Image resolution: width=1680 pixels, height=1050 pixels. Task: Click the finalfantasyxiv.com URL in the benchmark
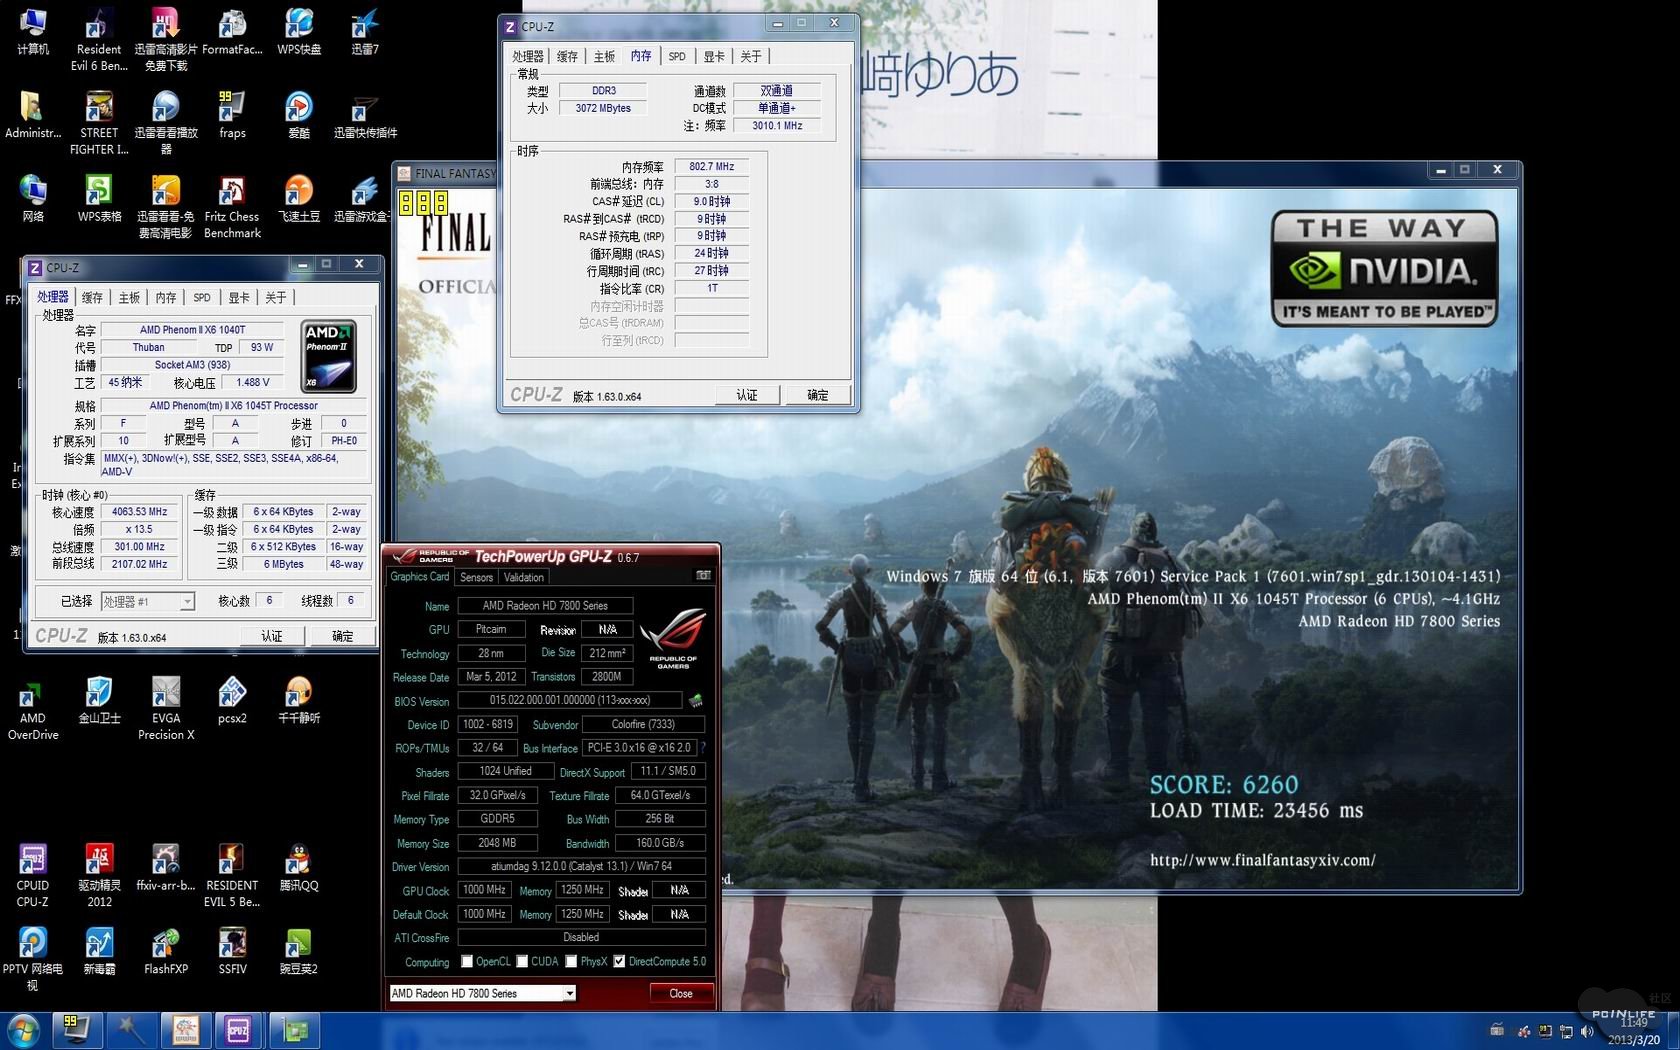pos(1262,860)
